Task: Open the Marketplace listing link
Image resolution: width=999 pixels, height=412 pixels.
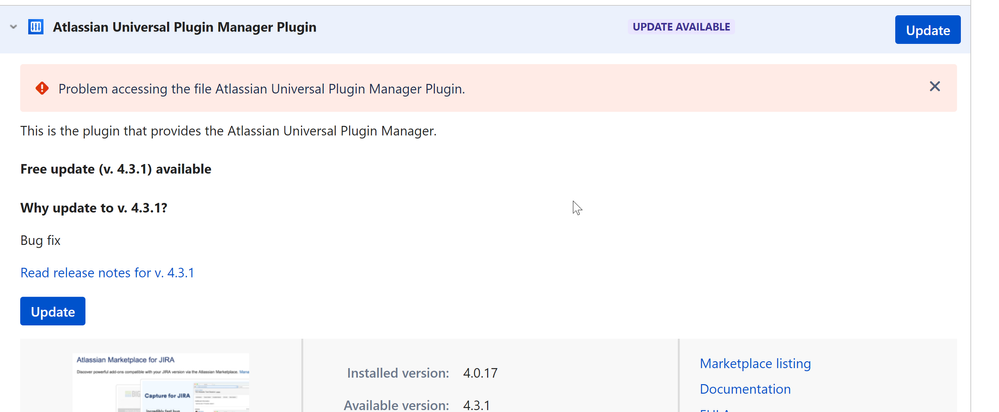Action: (755, 364)
